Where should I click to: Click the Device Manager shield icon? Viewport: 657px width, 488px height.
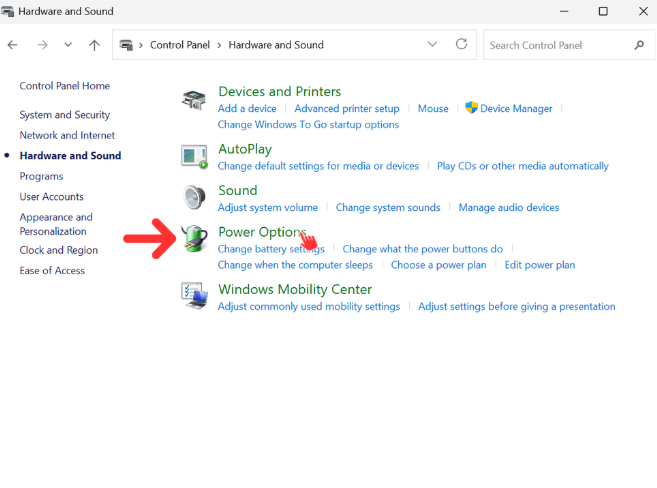click(x=471, y=108)
